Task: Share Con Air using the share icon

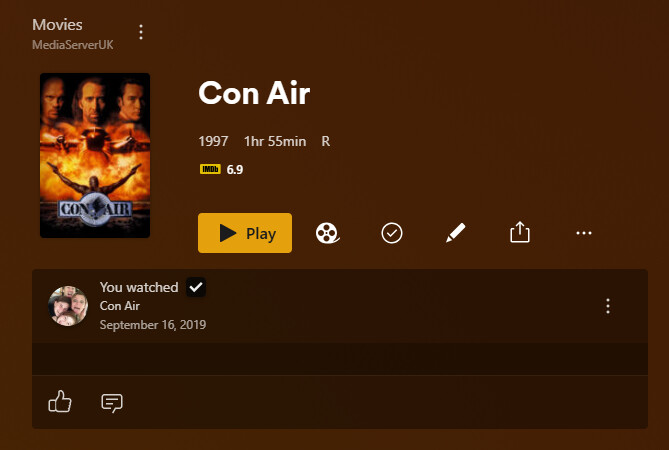Action: 520,232
